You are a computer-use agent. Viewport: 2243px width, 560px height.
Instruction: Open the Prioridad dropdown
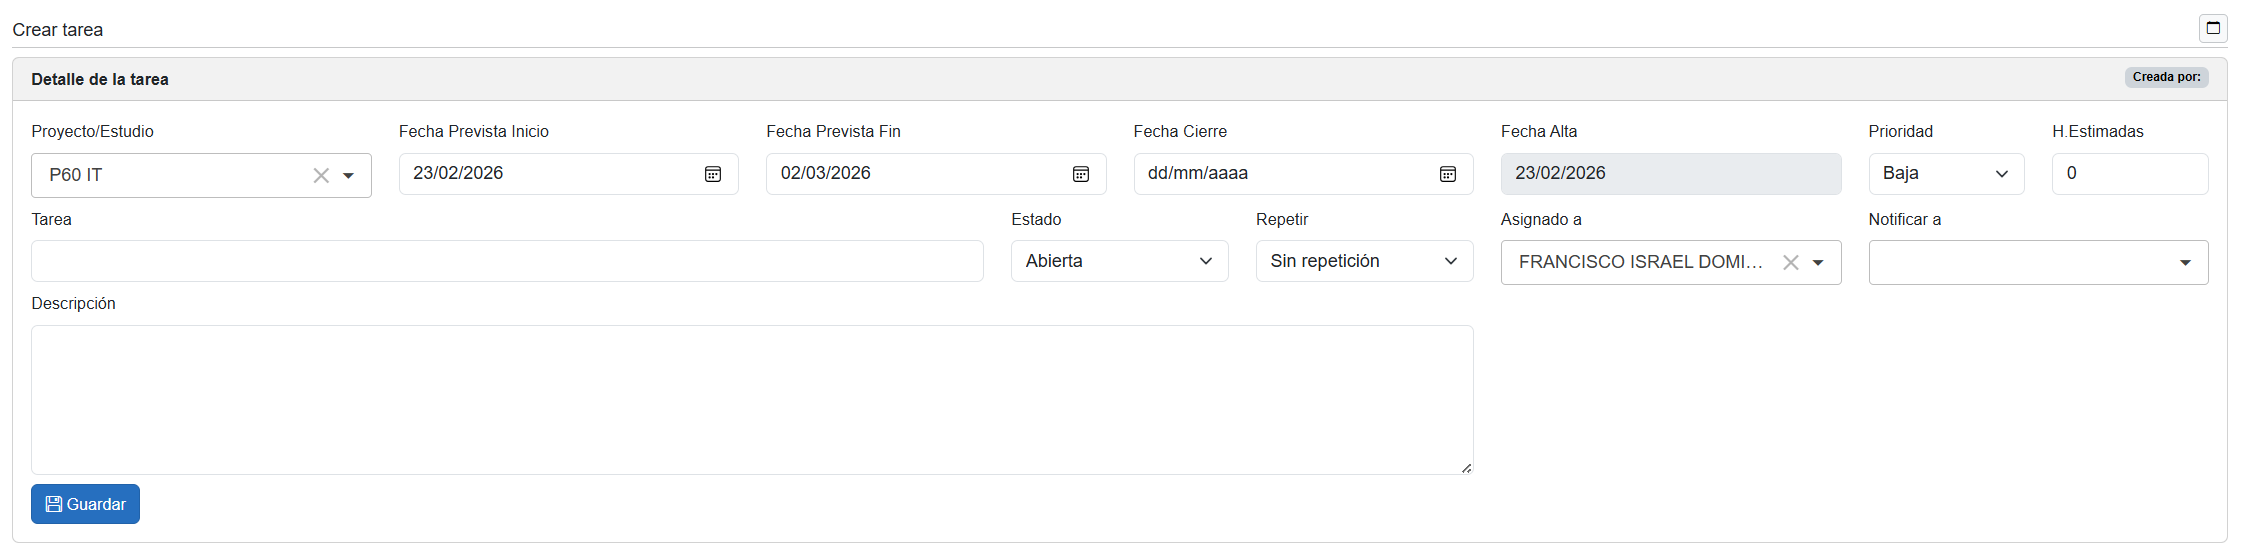tap(1945, 174)
